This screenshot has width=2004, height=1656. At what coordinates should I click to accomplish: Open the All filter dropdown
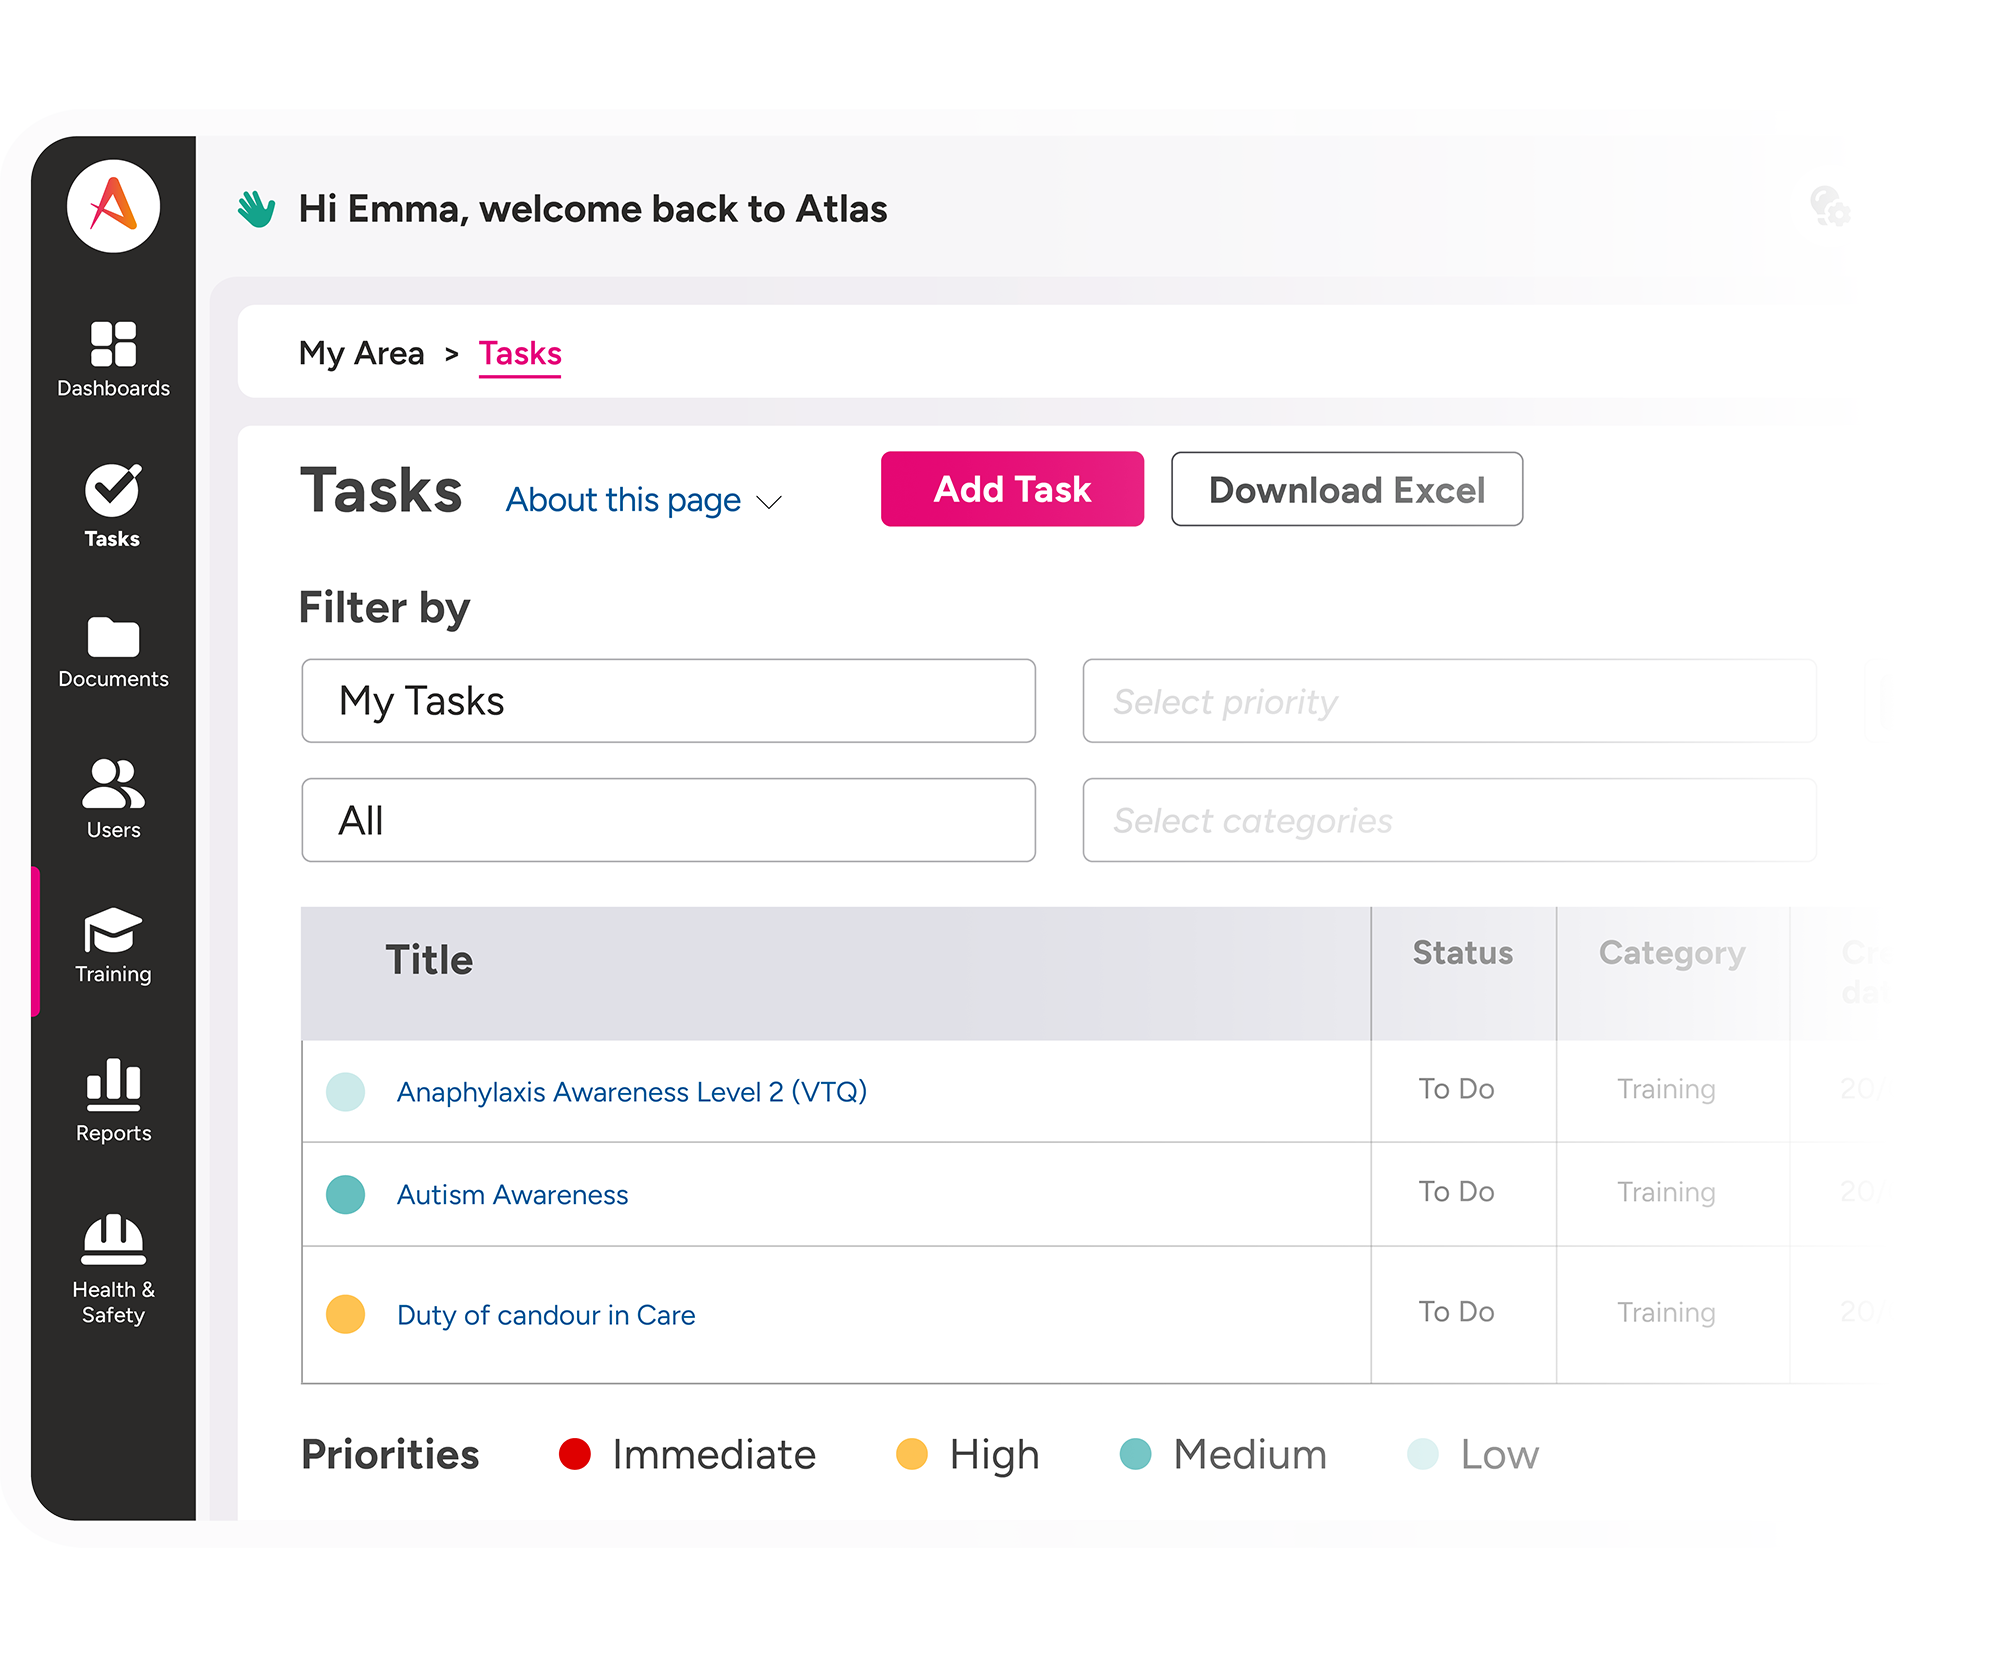(x=668, y=820)
